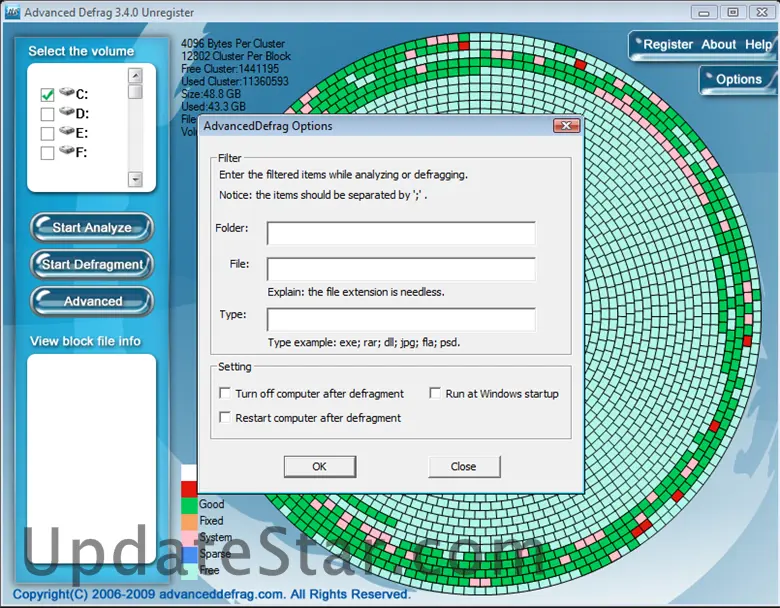The height and width of the screenshot is (608, 780).
Task: Click the volume list down arrow
Action: point(135,179)
